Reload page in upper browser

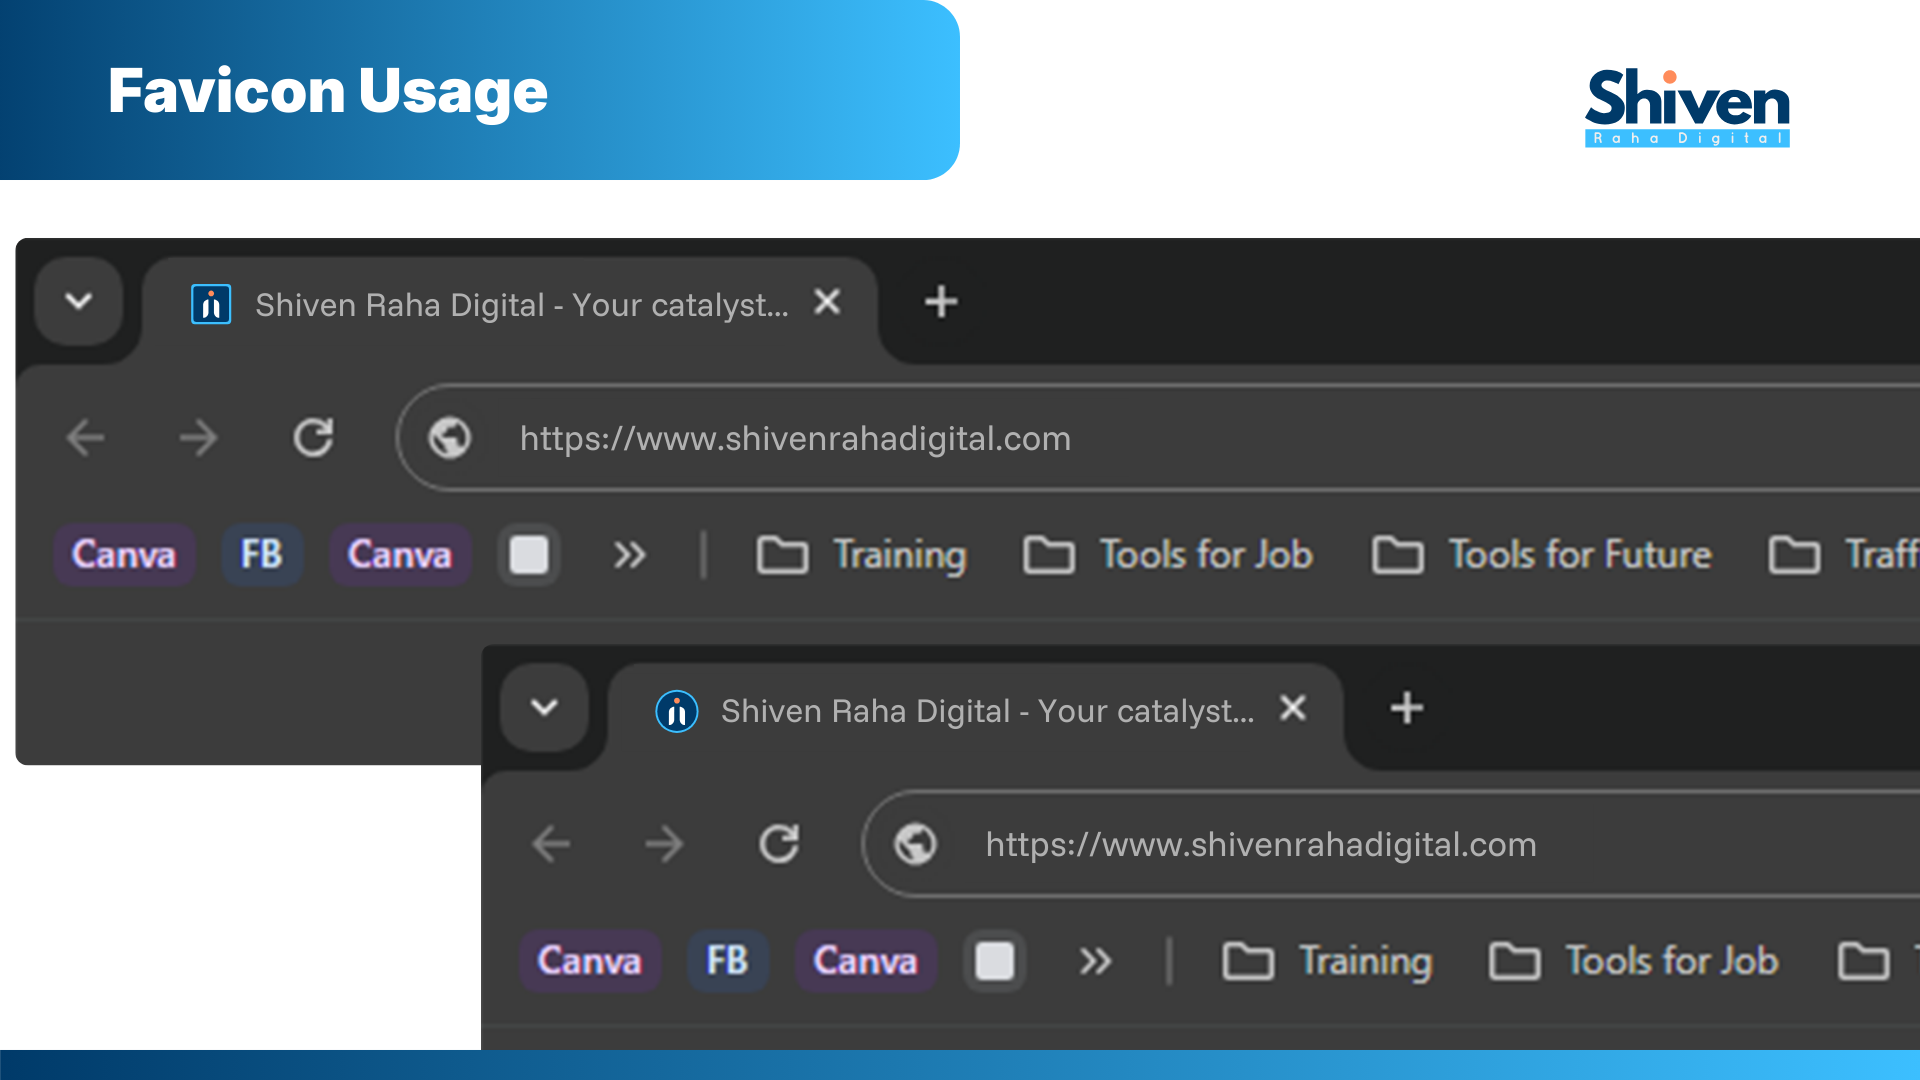pyautogui.click(x=313, y=438)
